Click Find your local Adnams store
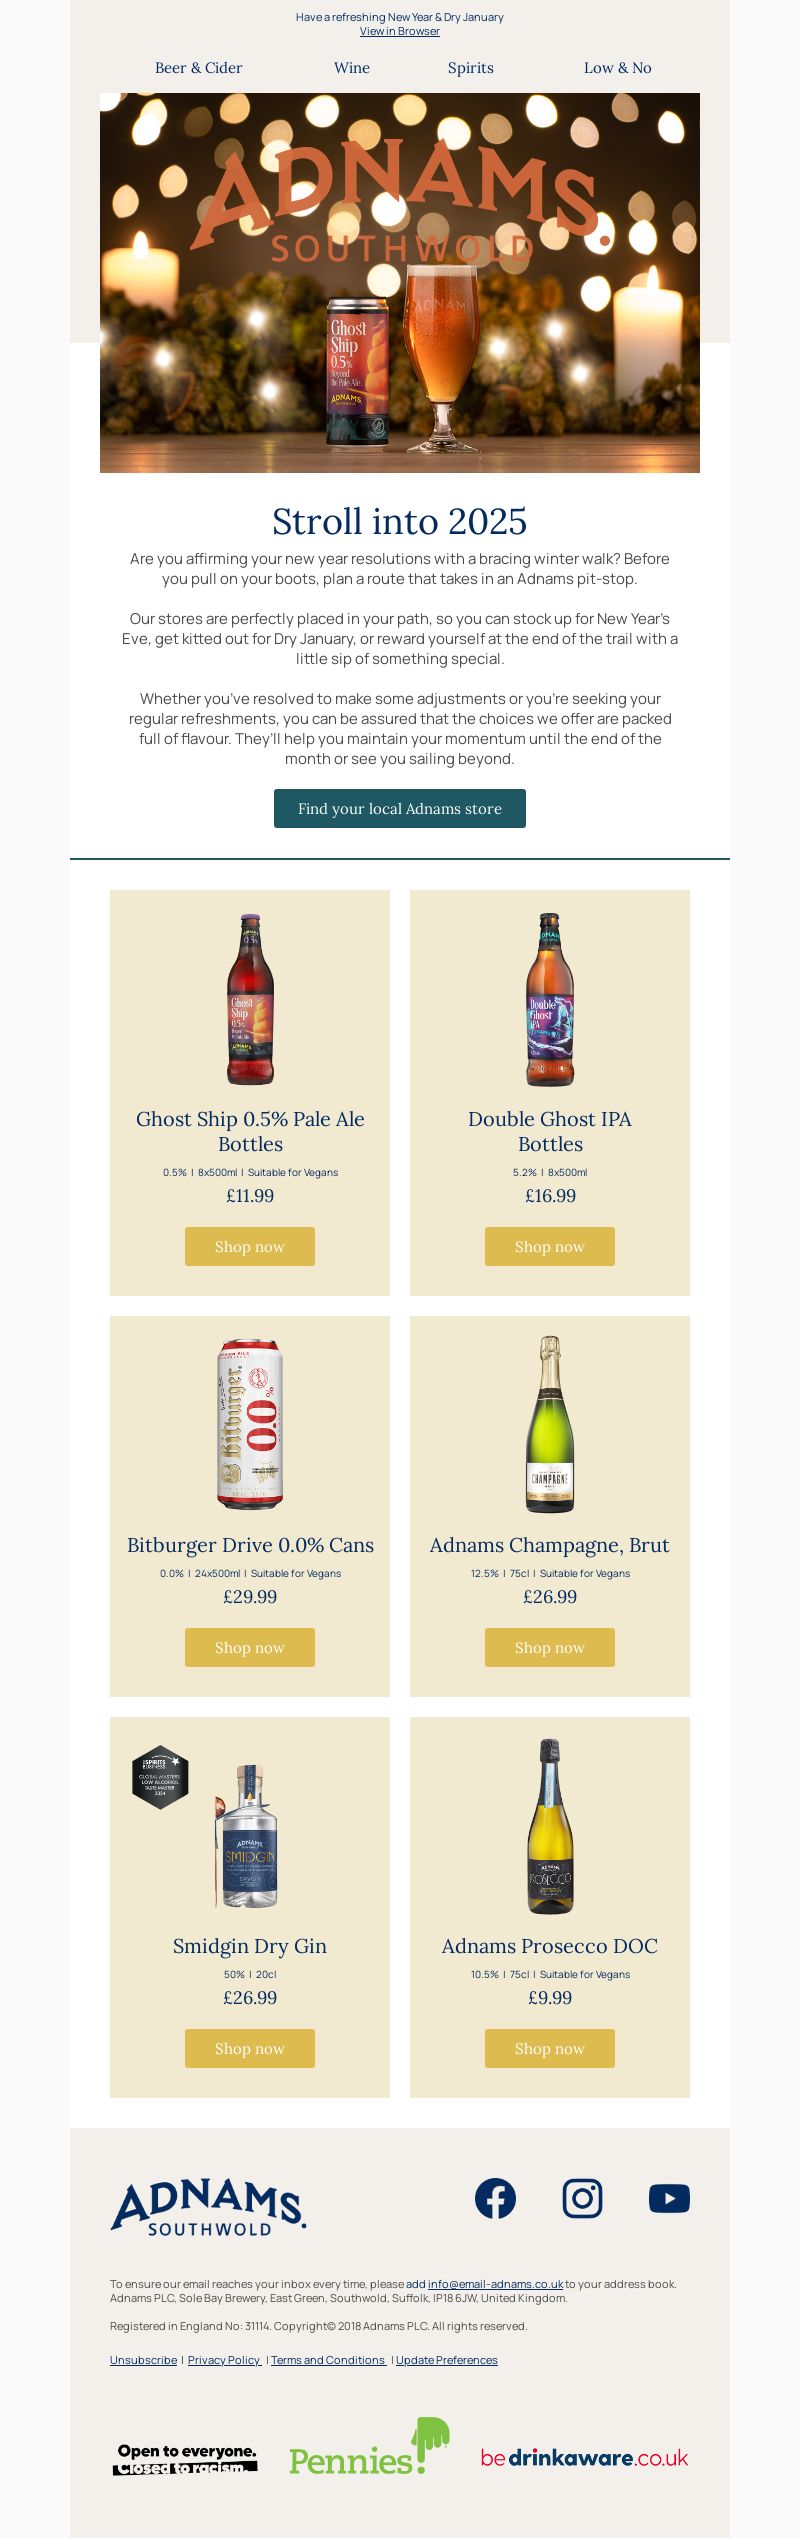This screenshot has height=2539, width=800. [x=400, y=808]
